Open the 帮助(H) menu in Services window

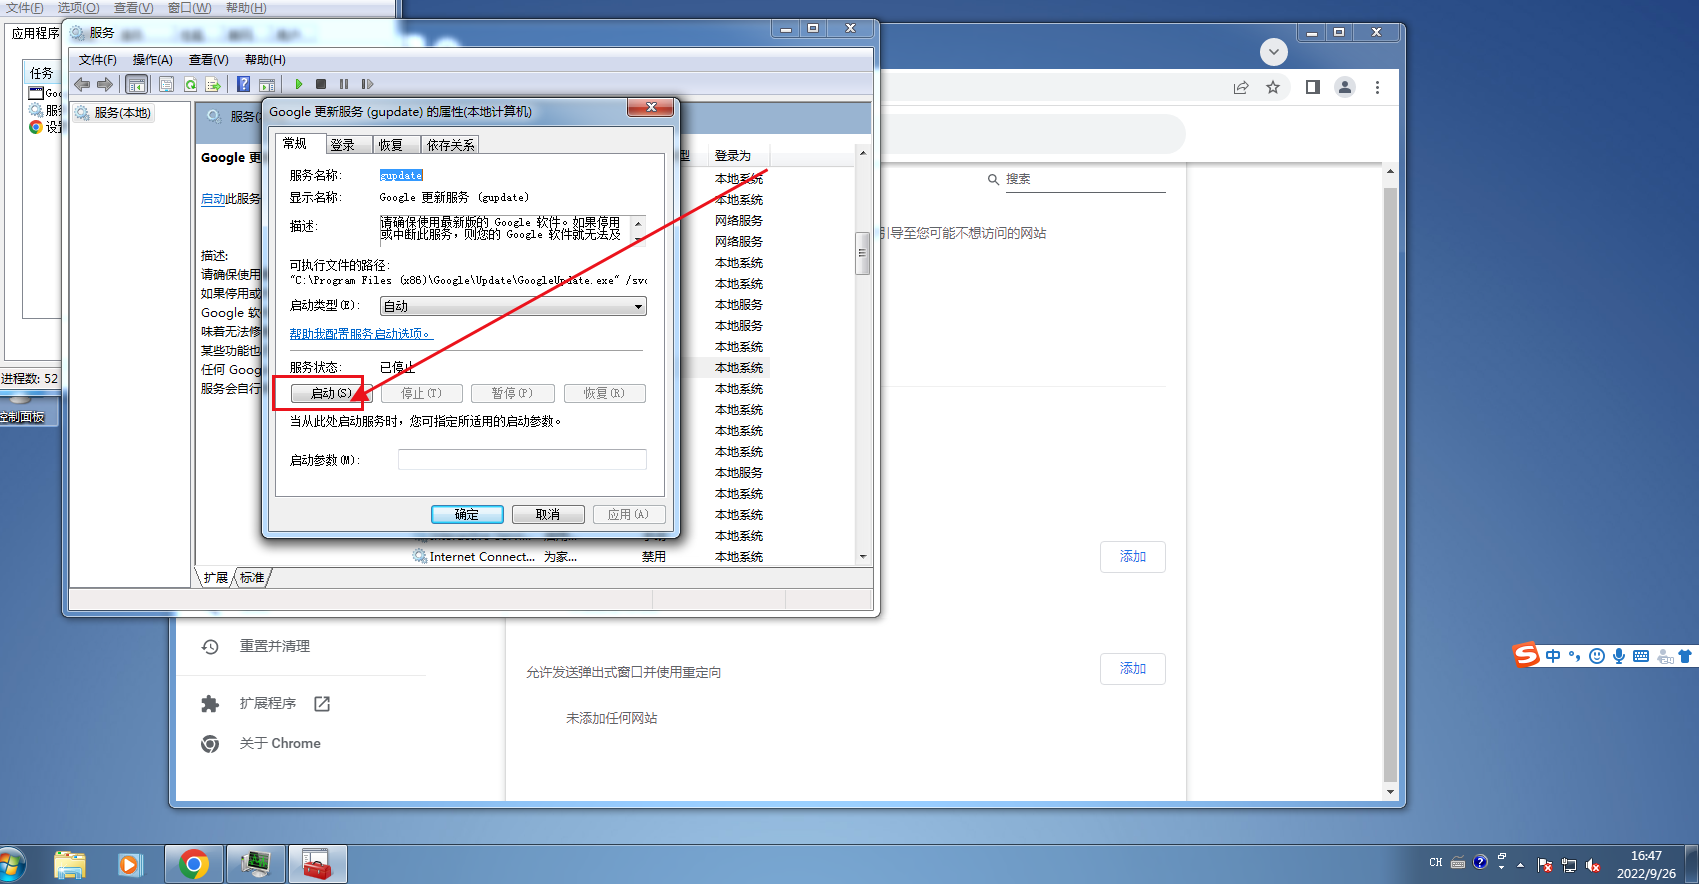265,60
